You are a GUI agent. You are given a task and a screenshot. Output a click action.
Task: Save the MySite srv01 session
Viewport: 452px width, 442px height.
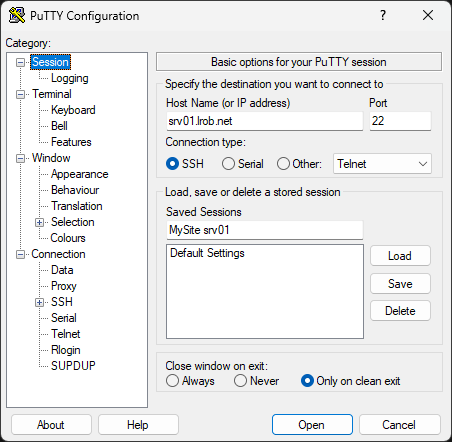(400, 284)
